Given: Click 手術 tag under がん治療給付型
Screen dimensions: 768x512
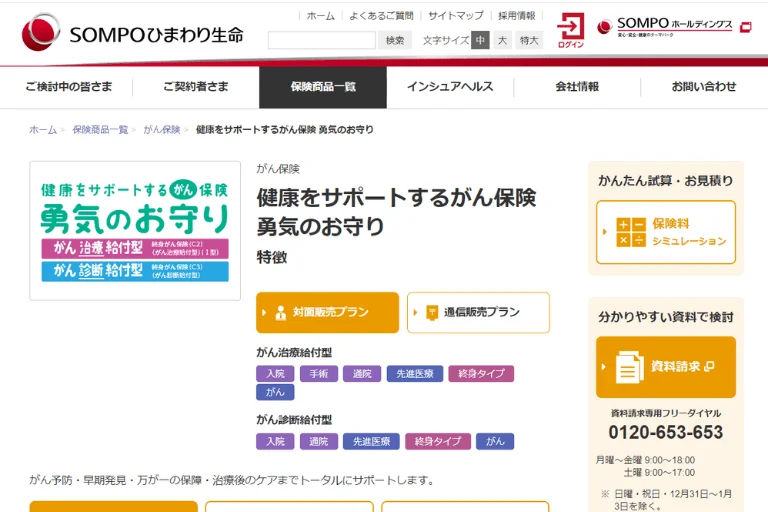Looking at the screenshot, I should [318, 374].
